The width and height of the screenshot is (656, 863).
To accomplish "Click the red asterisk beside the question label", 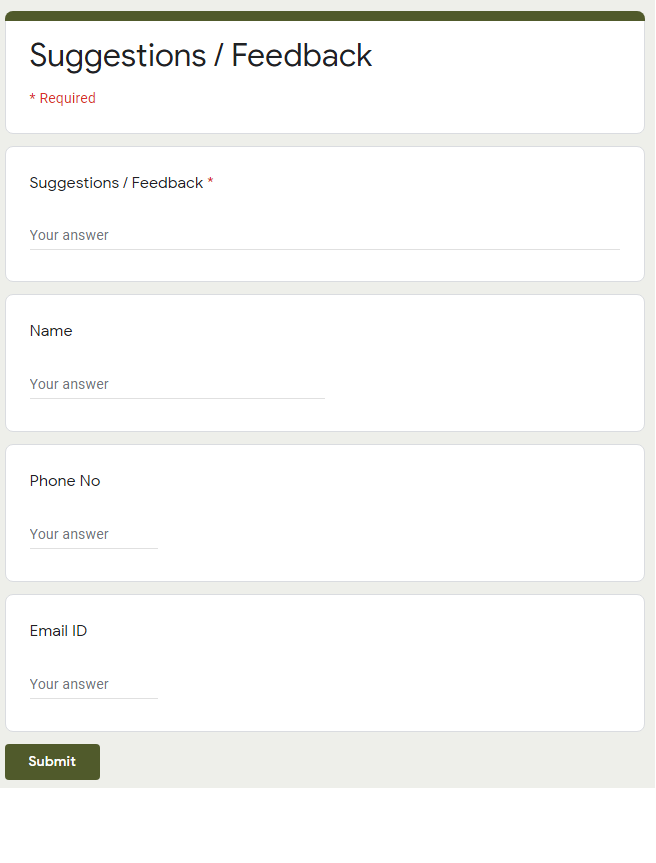I will click(210, 181).
